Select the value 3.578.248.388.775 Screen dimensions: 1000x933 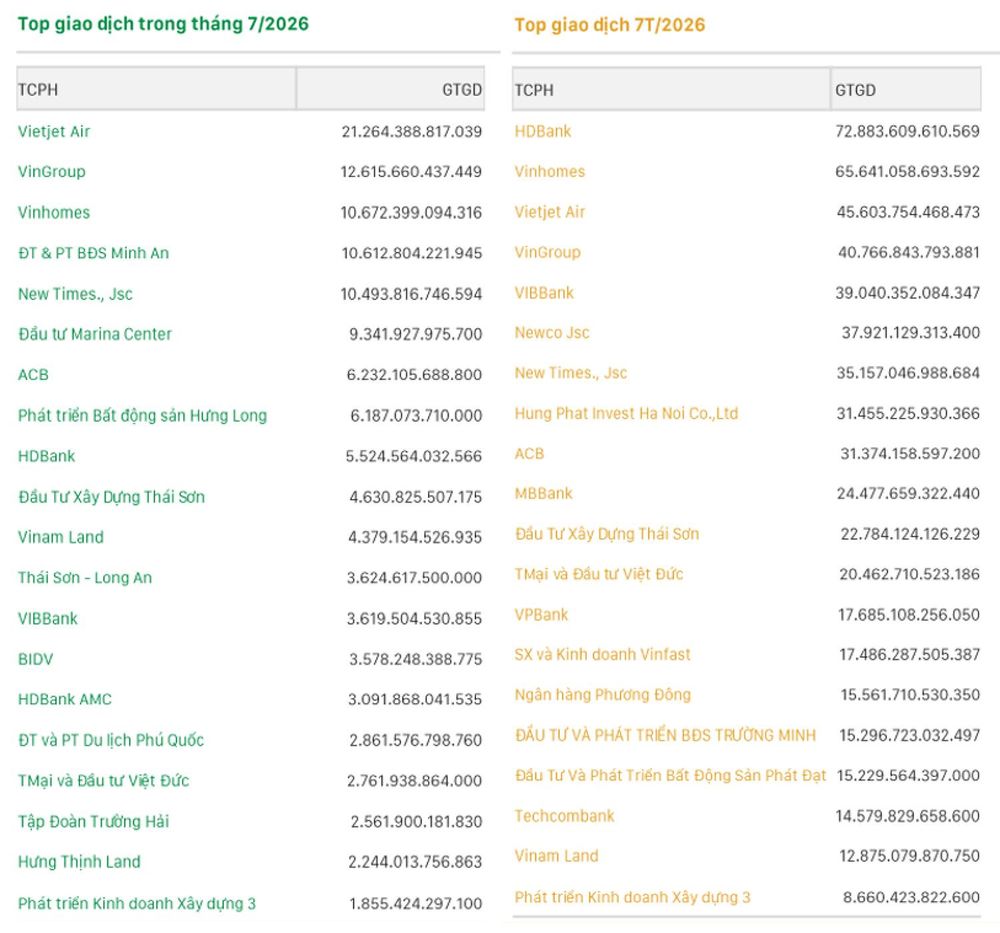(x=416, y=659)
